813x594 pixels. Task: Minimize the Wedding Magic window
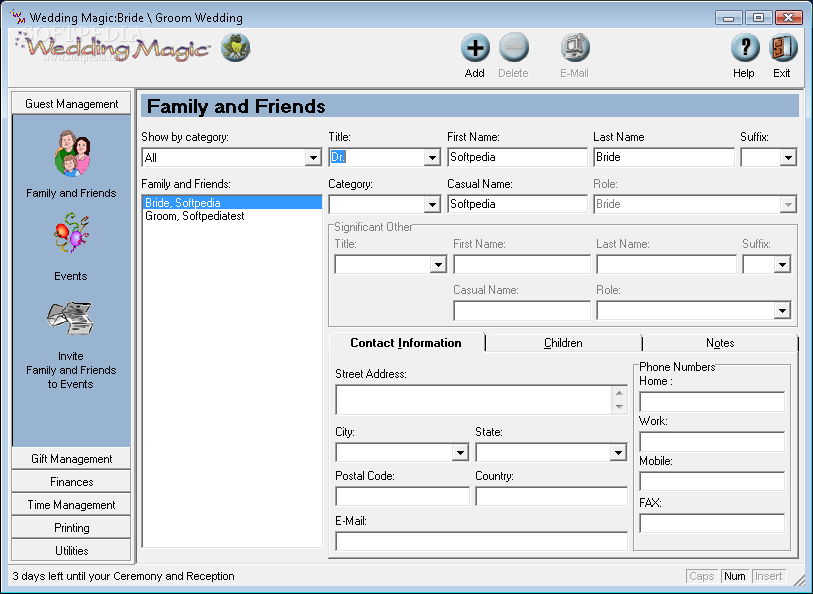pyautogui.click(x=728, y=18)
